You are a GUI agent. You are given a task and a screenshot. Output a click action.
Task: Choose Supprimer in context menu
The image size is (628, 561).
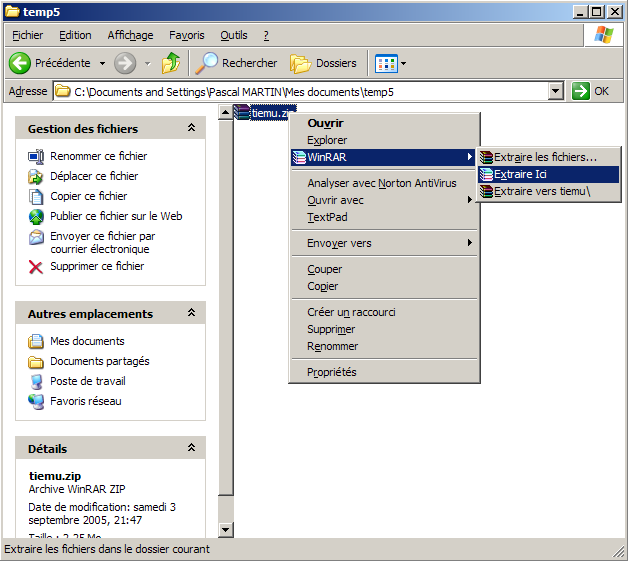[x=384, y=329]
